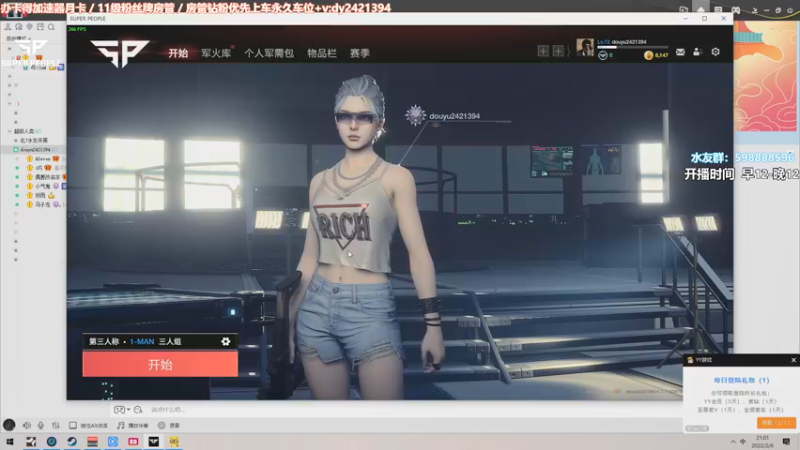Viewport: 800px width, 450px height.
Task: Open YY channel mode dropdown
Action: [x=18, y=38]
